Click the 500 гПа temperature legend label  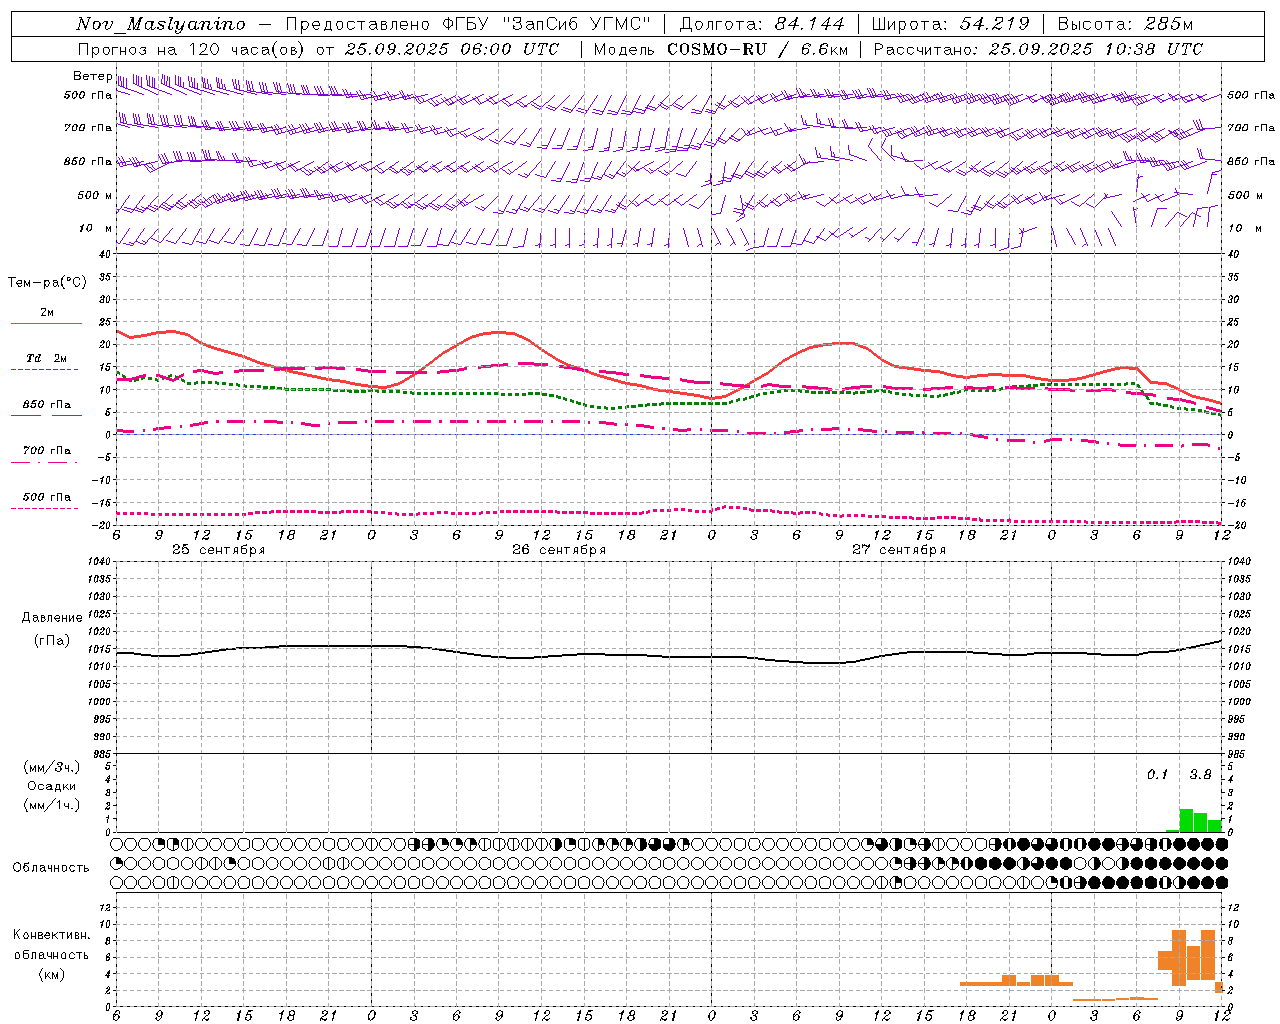pos(47,497)
